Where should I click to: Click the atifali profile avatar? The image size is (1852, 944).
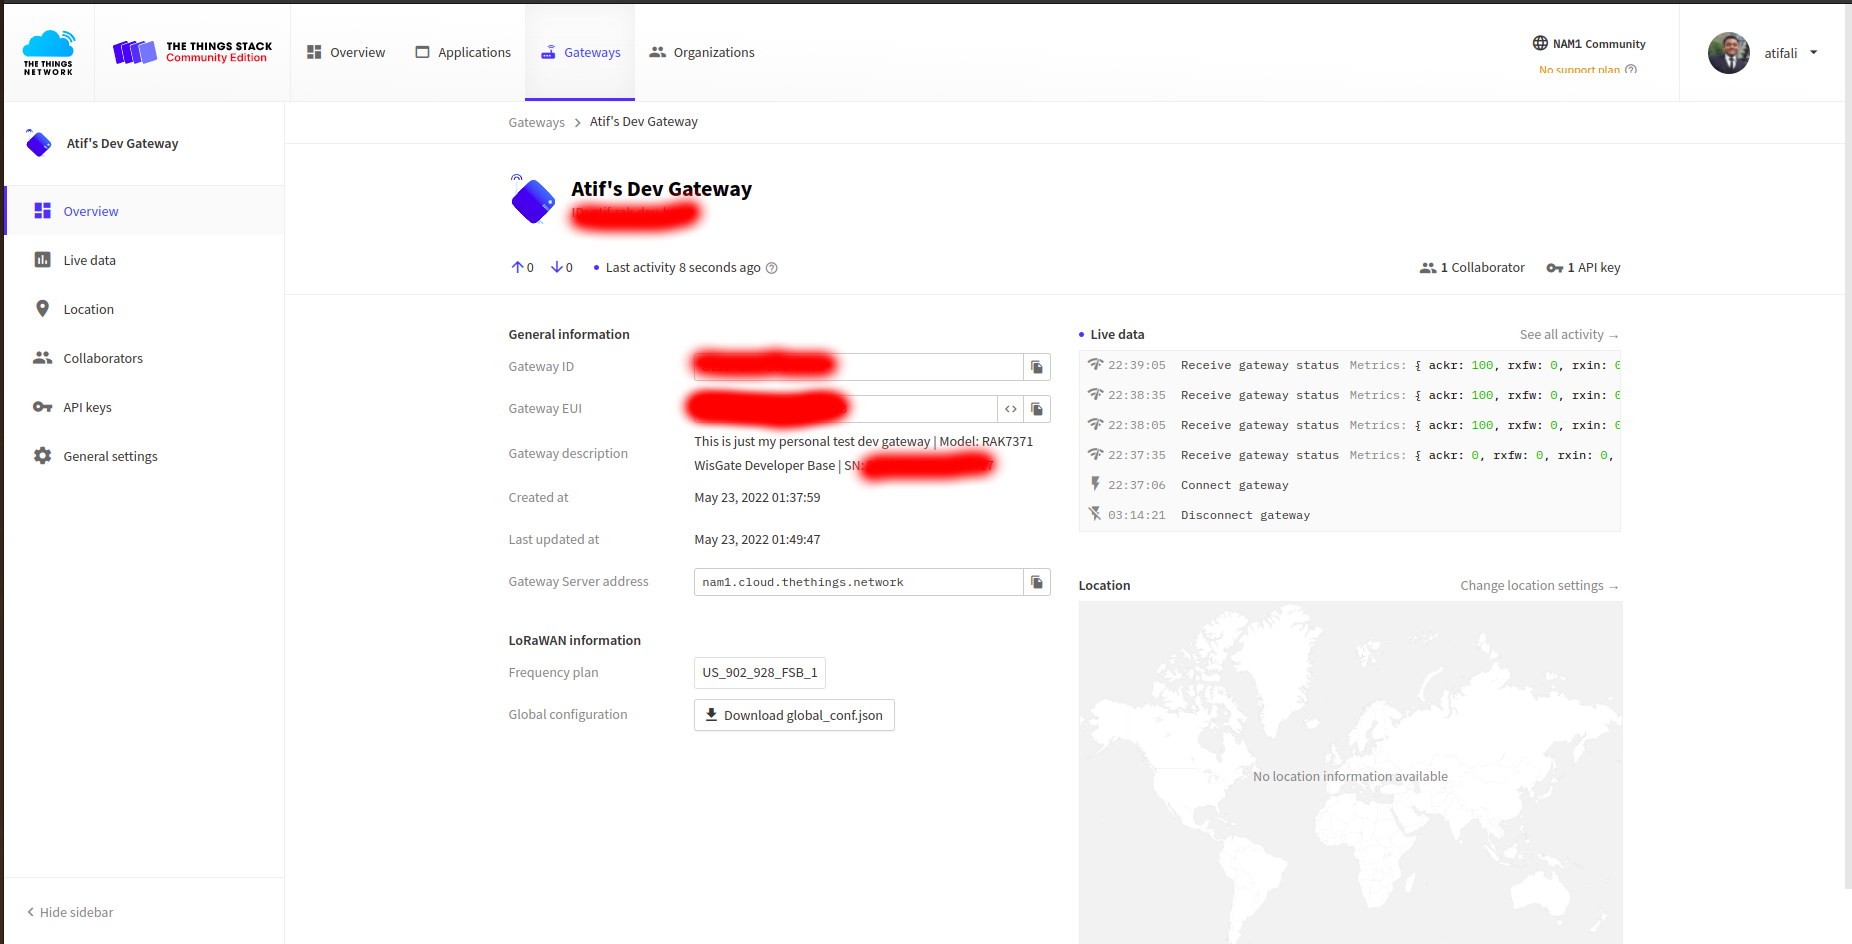pos(1728,53)
